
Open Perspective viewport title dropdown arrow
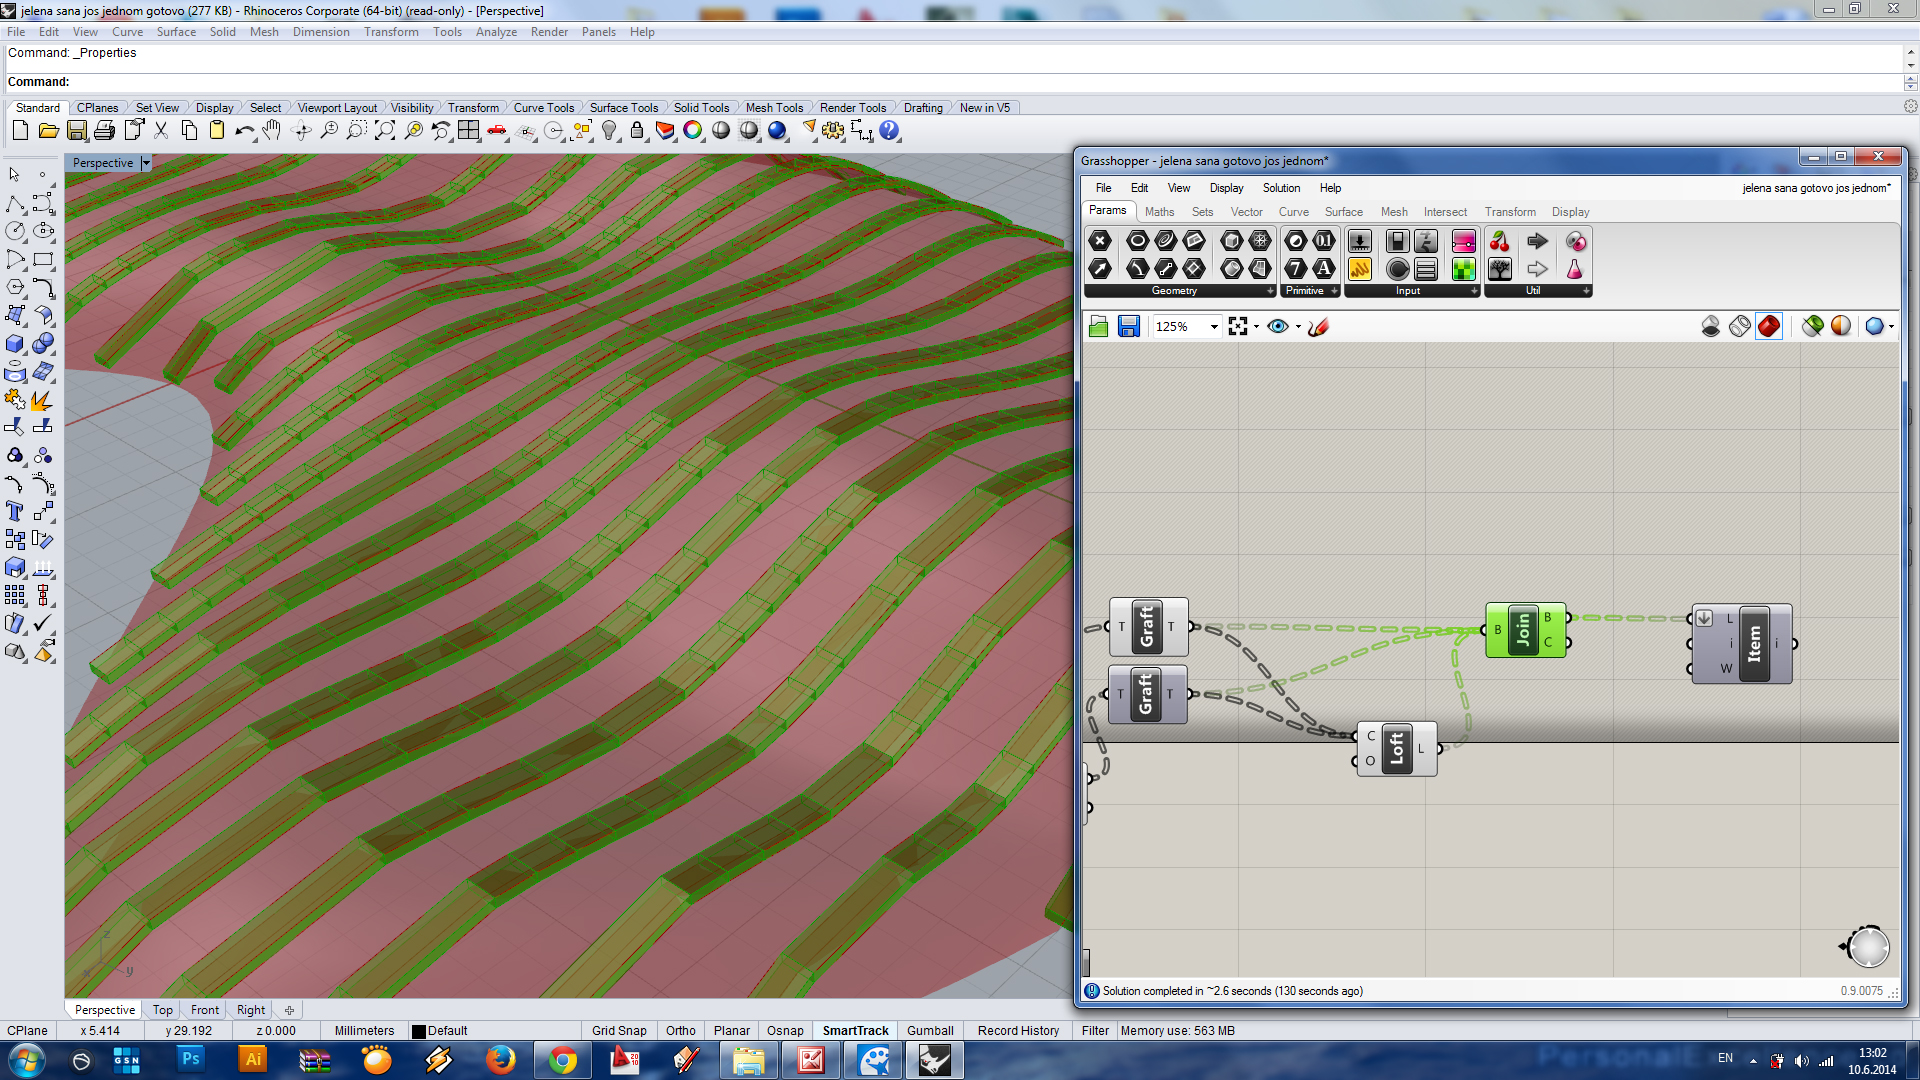146,163
